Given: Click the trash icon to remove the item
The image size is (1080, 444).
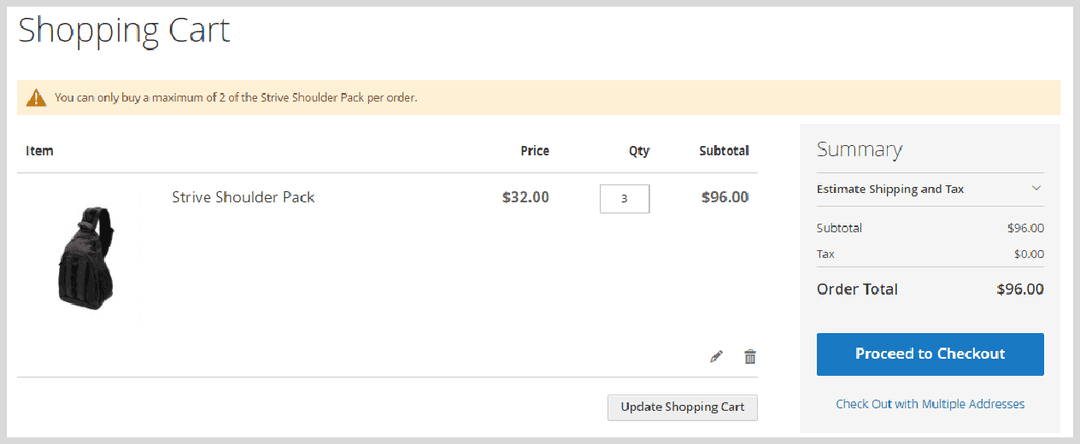Looking at the screenshot, I should point(750,356).
